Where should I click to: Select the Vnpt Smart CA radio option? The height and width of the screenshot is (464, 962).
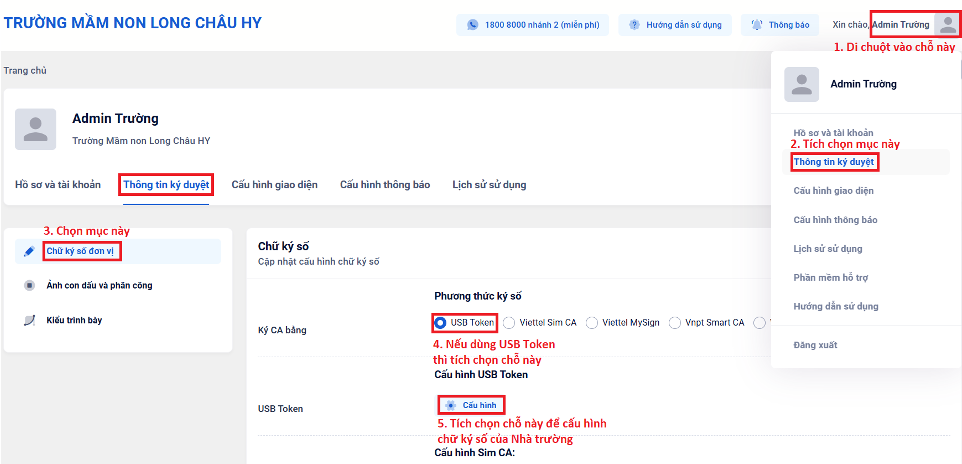click(675, 323)
